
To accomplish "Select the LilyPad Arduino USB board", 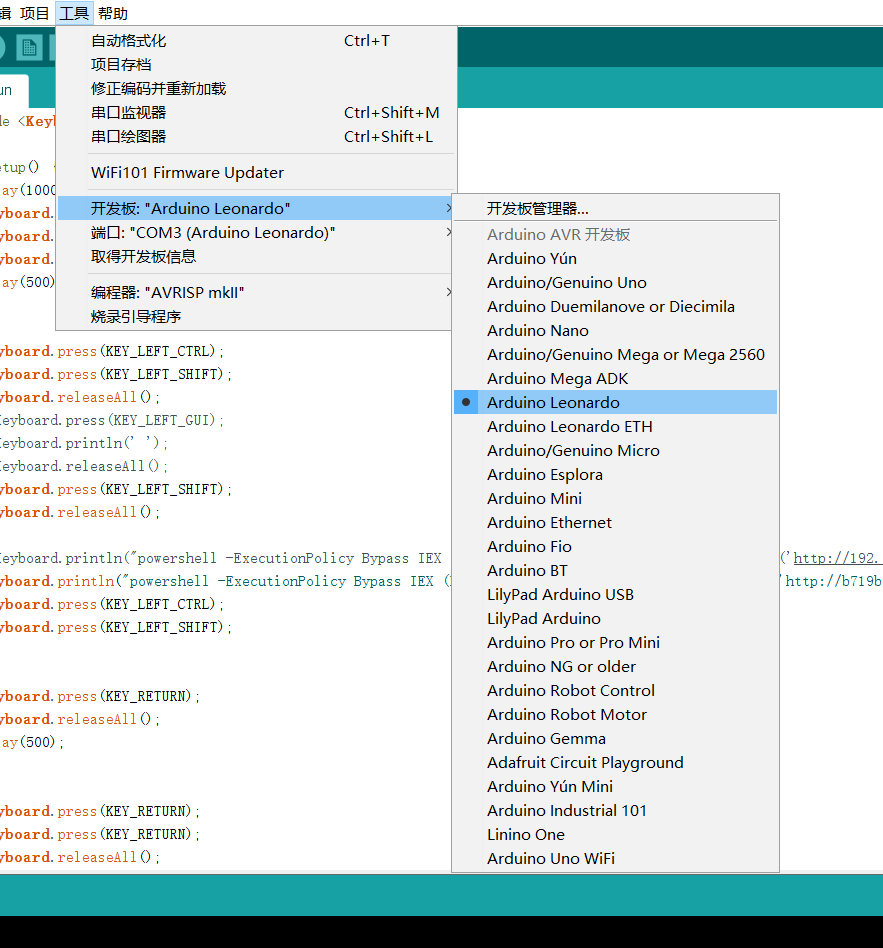I will [560, 594].
